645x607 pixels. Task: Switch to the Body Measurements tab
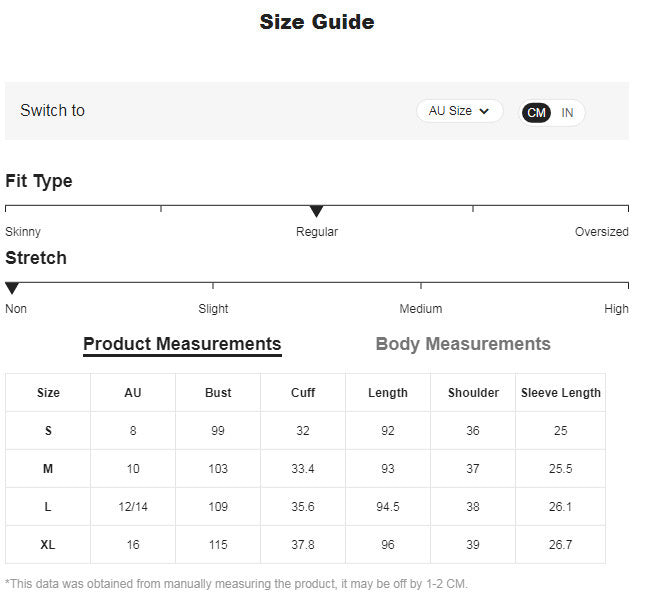pos(463,344)
